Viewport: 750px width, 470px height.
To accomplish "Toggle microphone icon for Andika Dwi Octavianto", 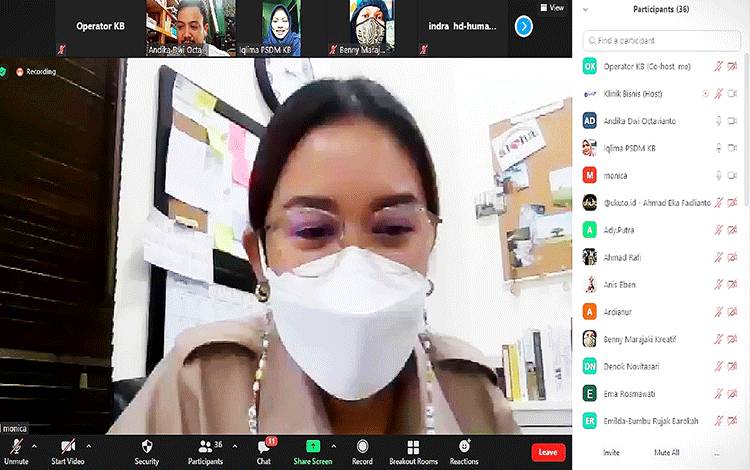I will click(x=718, y=121).
